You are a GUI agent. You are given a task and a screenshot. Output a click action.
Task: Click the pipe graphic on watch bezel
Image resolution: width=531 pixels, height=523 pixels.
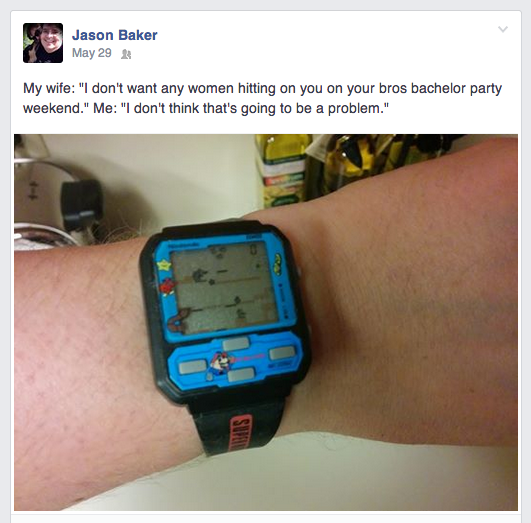click(179, 320)
